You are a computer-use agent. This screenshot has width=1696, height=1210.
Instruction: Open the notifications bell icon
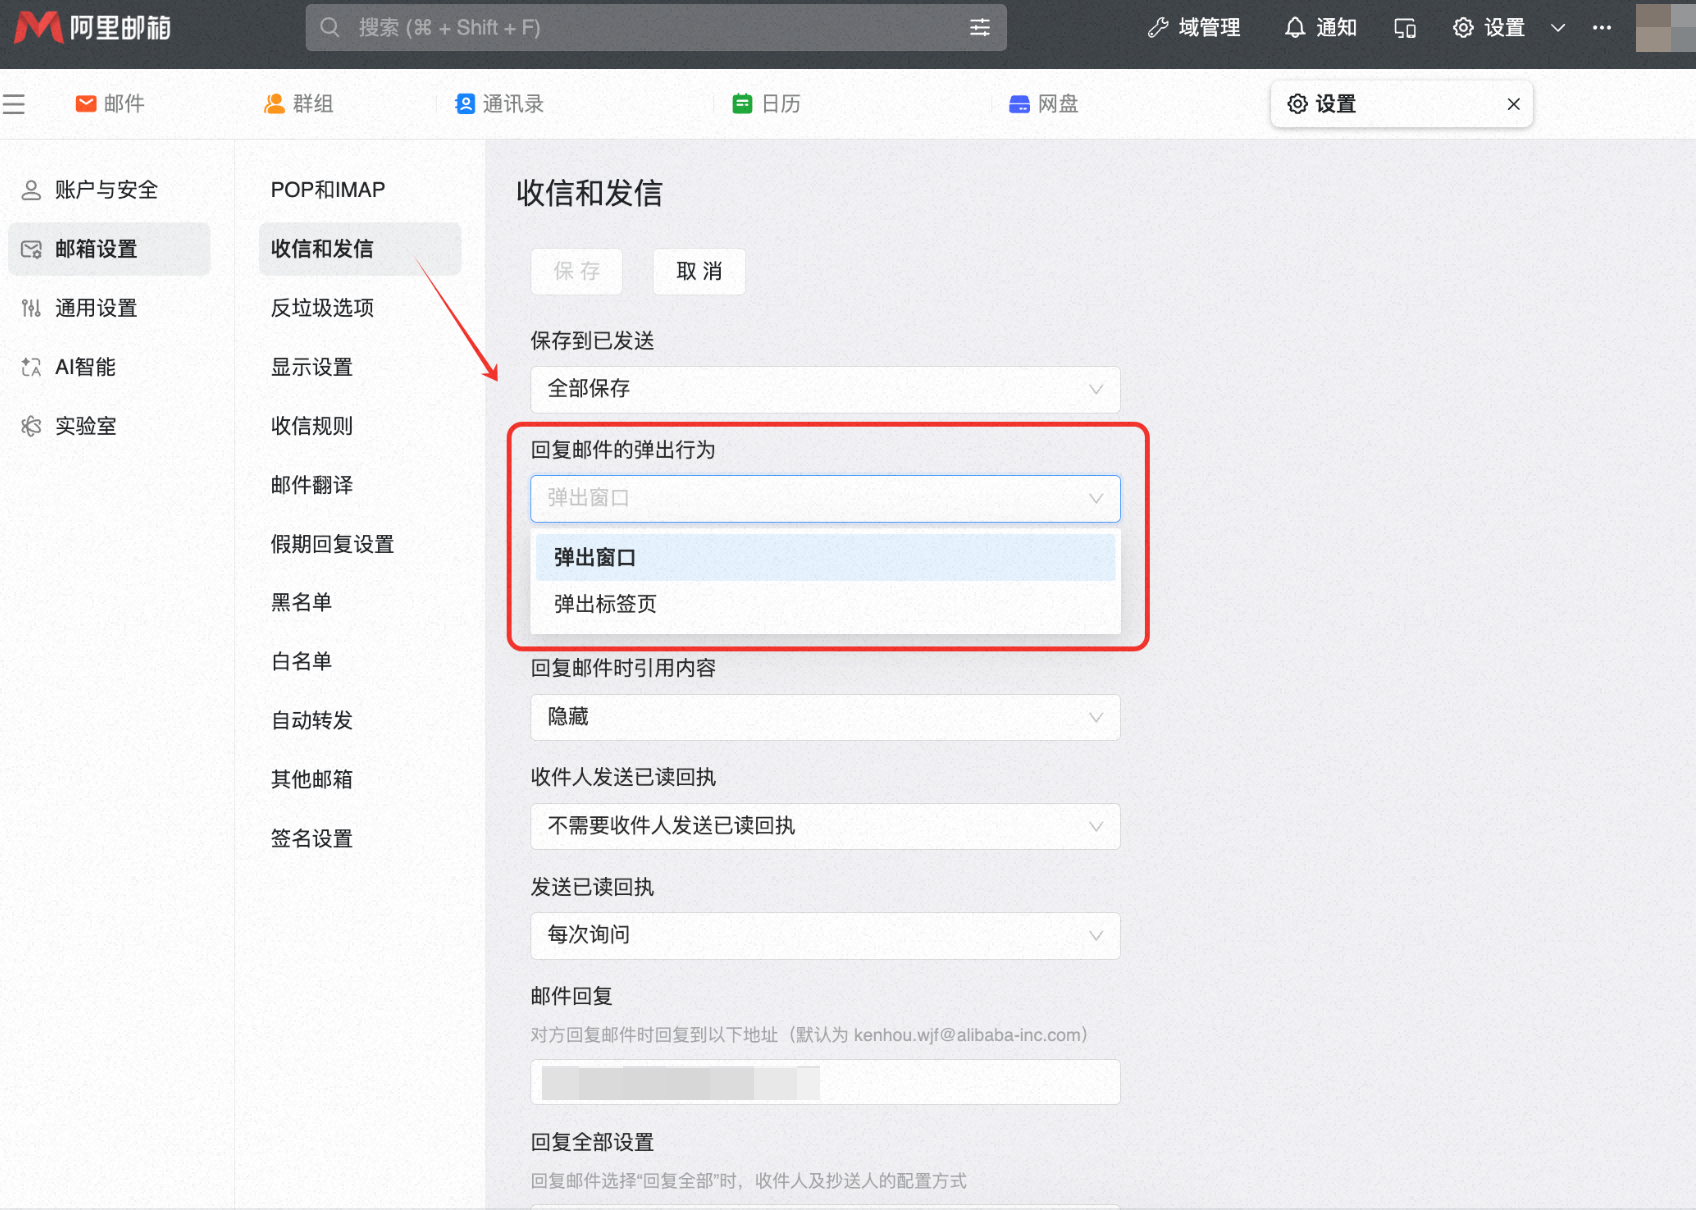pos(1295,27)
